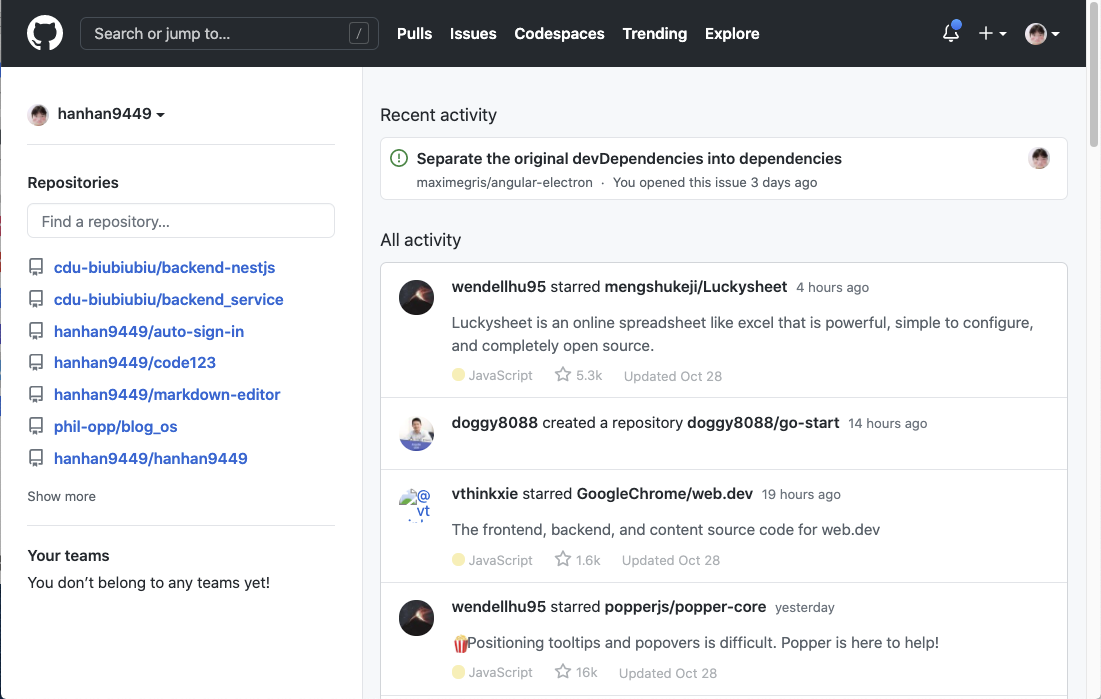
Task: Click the '14 hours ago' timestamp
Action: (888, 424)
